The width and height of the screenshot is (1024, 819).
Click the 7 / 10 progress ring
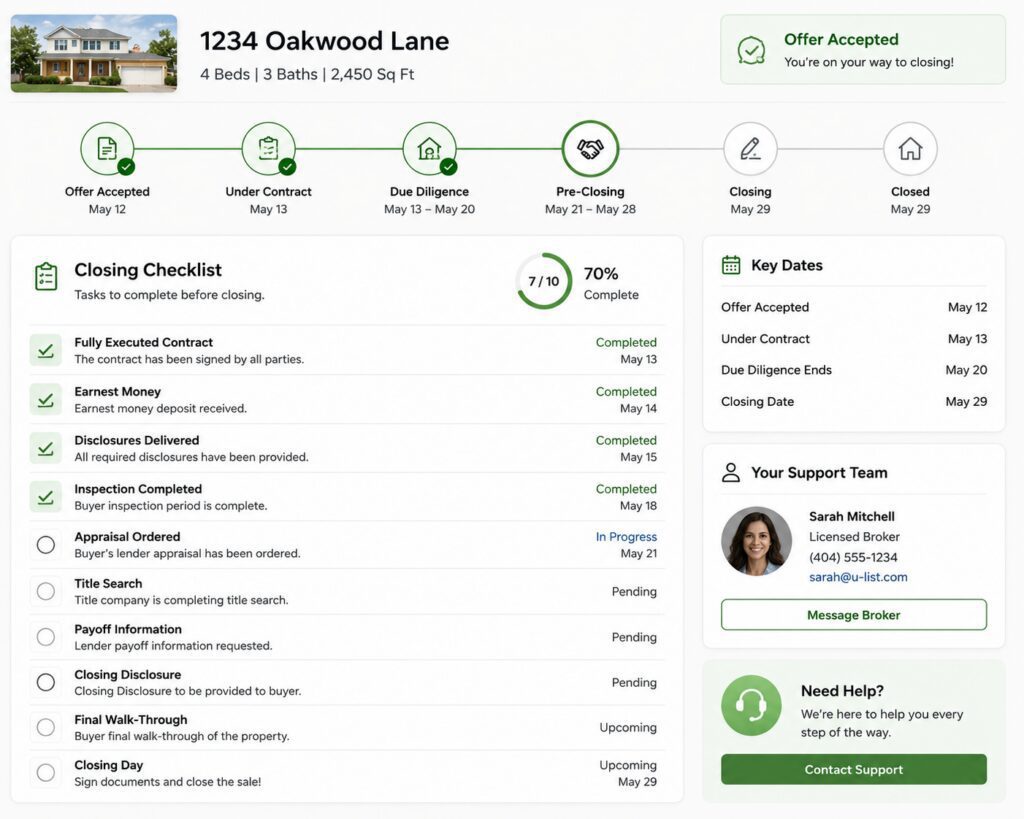pos(544,281)
